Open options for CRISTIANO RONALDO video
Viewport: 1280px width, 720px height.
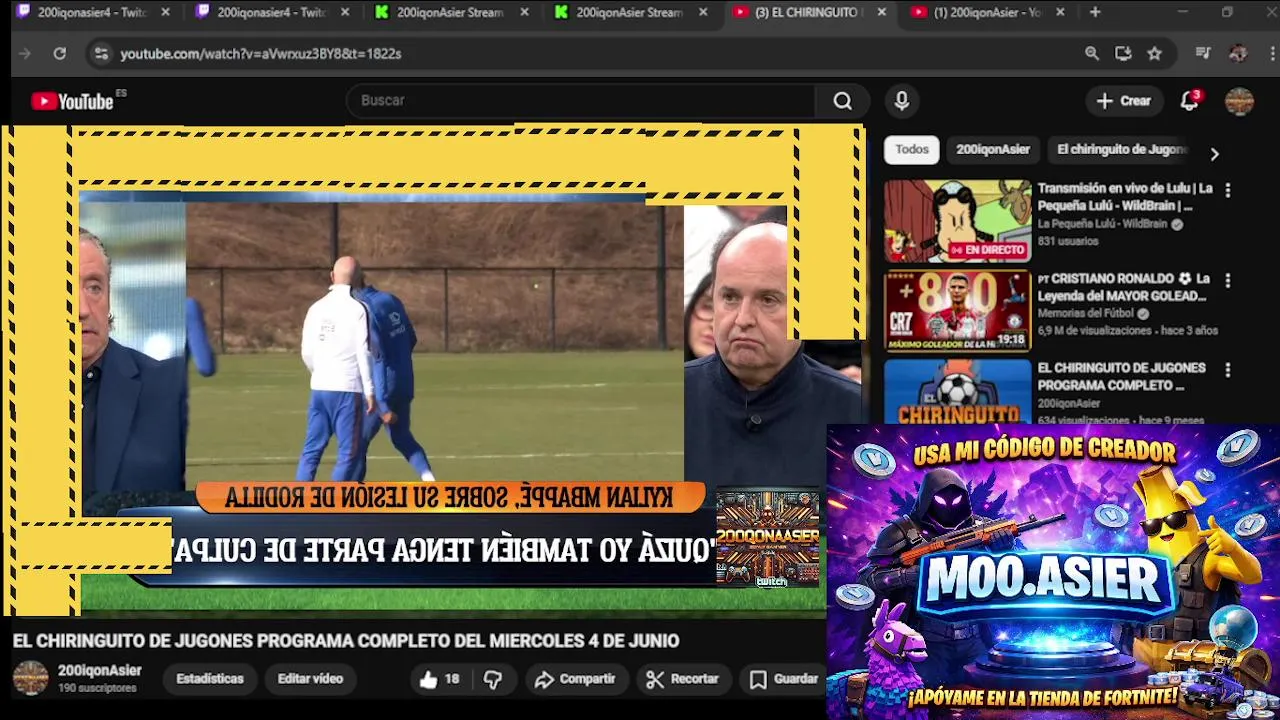1228,280
